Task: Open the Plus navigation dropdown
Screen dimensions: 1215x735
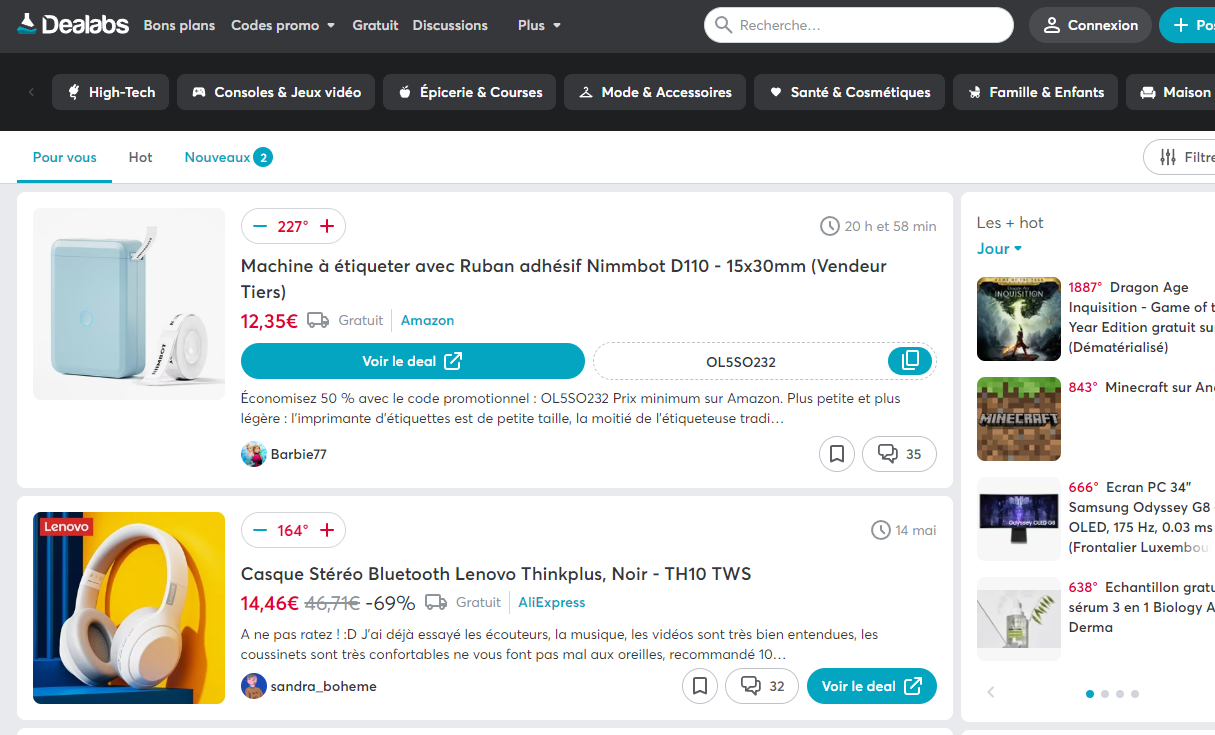Action: (538, 25)
